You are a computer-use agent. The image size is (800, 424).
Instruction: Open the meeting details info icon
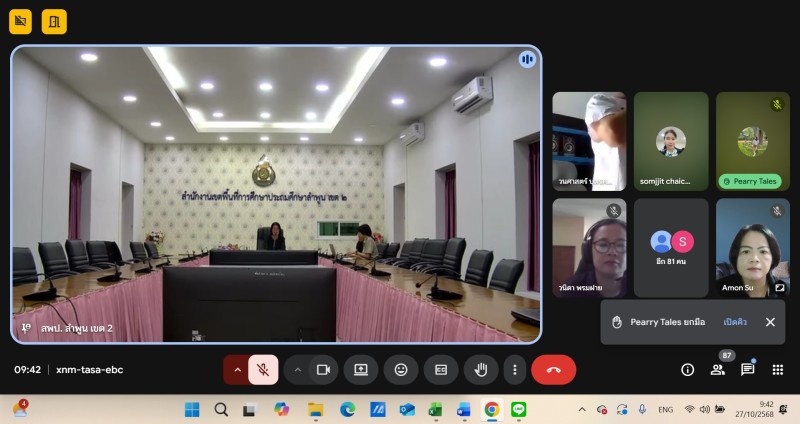tap(688, 369)
